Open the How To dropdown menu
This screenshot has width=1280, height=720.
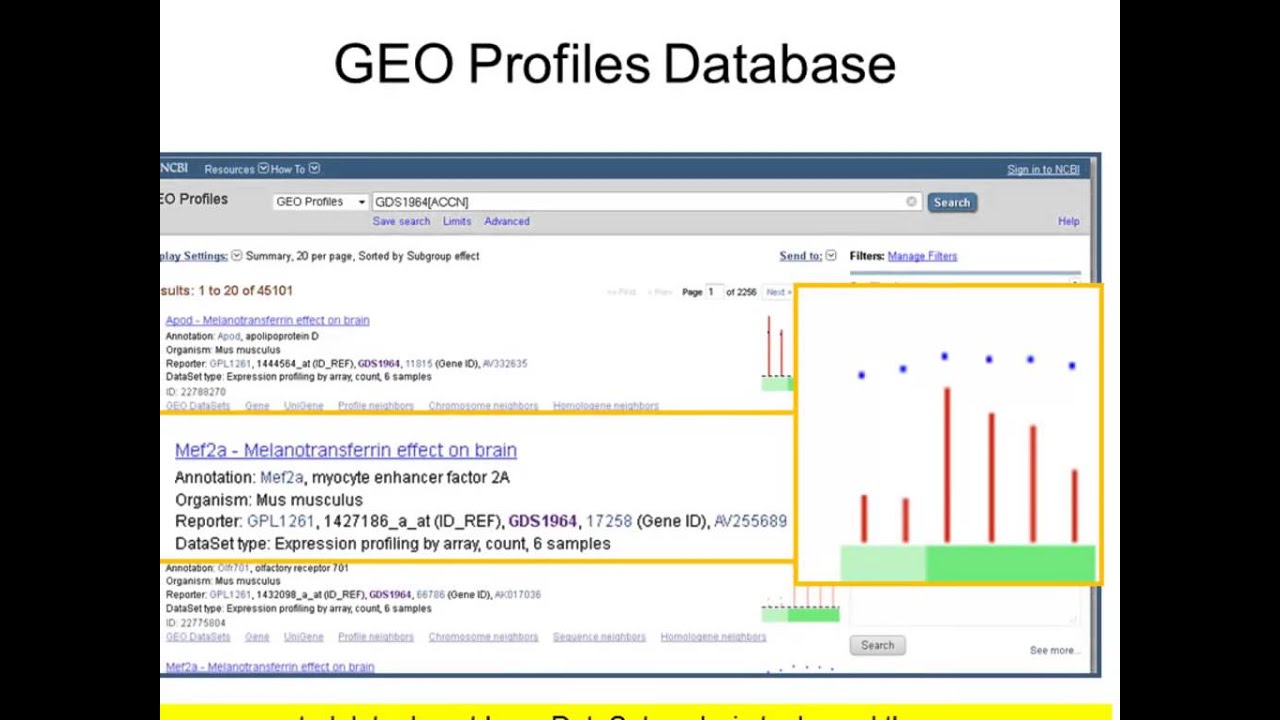295,169
